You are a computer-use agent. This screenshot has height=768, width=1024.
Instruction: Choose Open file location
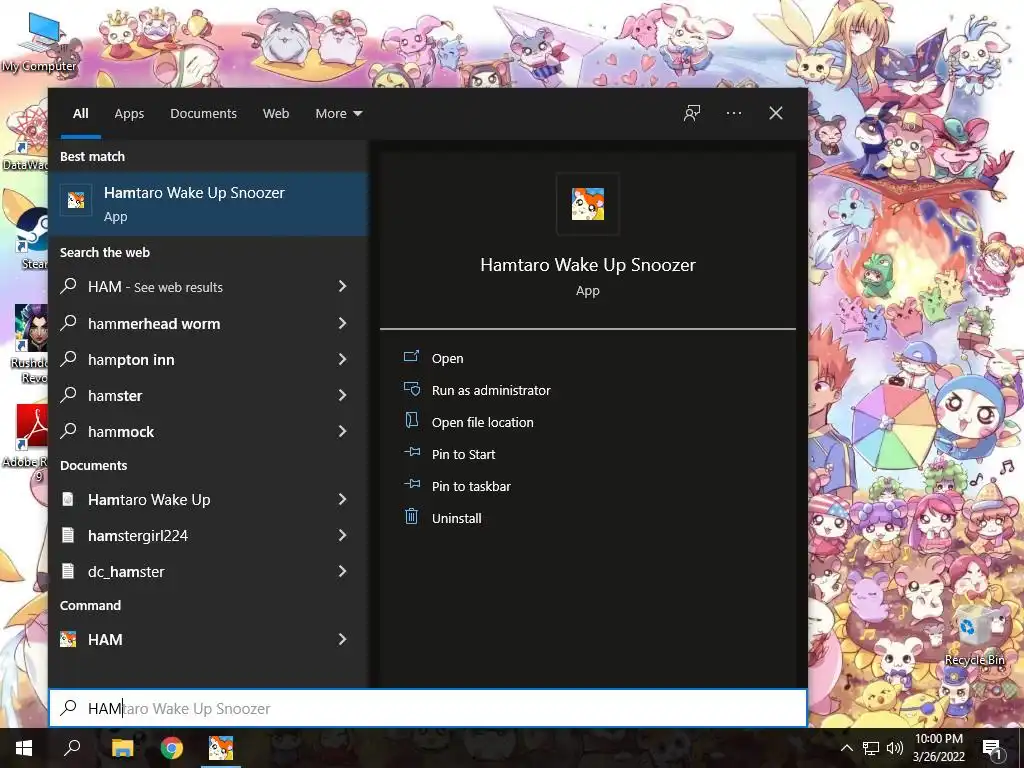click(482, 422)
